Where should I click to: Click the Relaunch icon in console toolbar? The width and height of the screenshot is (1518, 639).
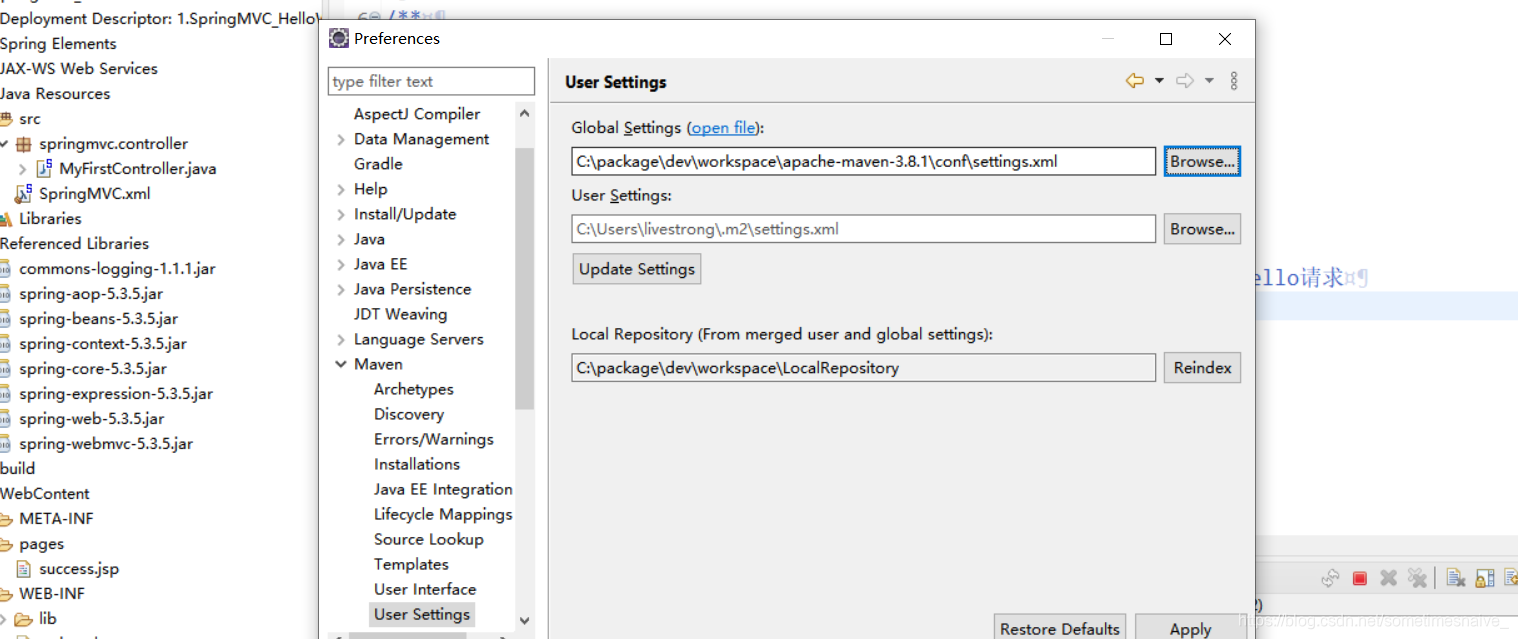(1330, 578)
